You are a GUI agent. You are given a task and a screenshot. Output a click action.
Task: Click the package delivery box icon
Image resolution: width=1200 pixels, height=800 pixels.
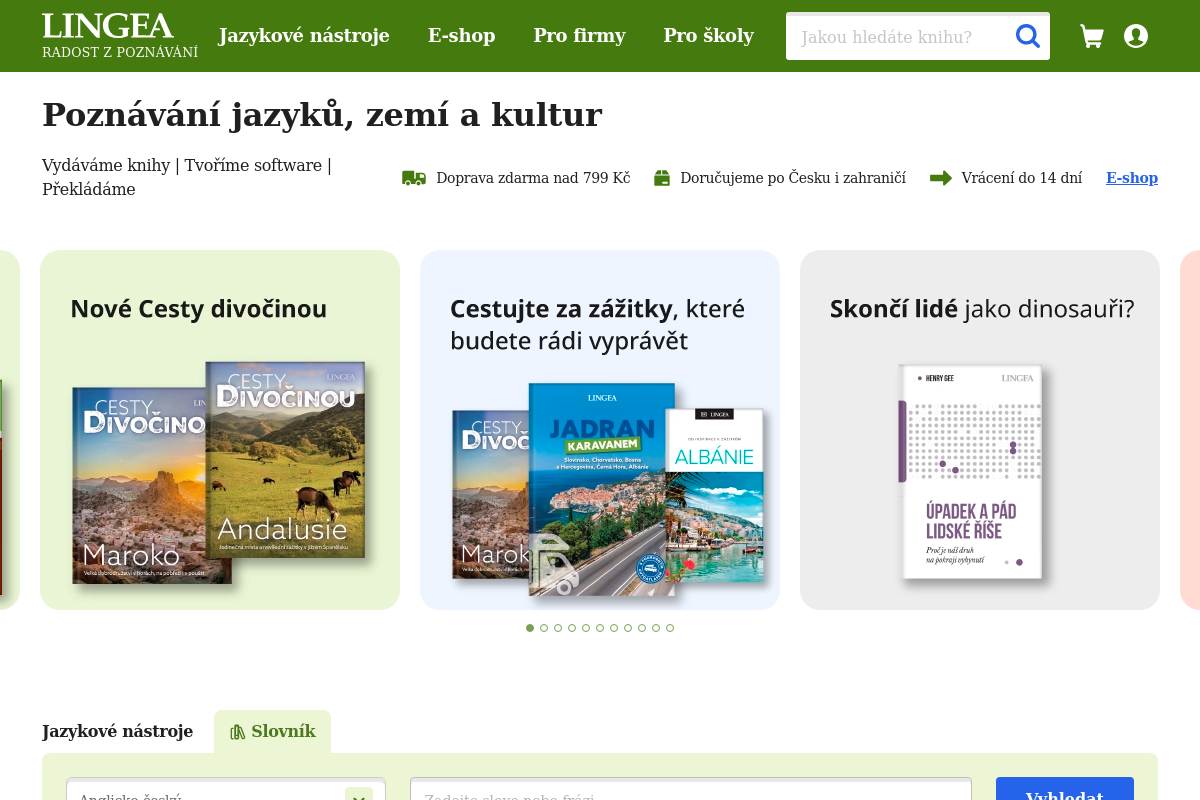pyautogui.click(x=662, y=178)
